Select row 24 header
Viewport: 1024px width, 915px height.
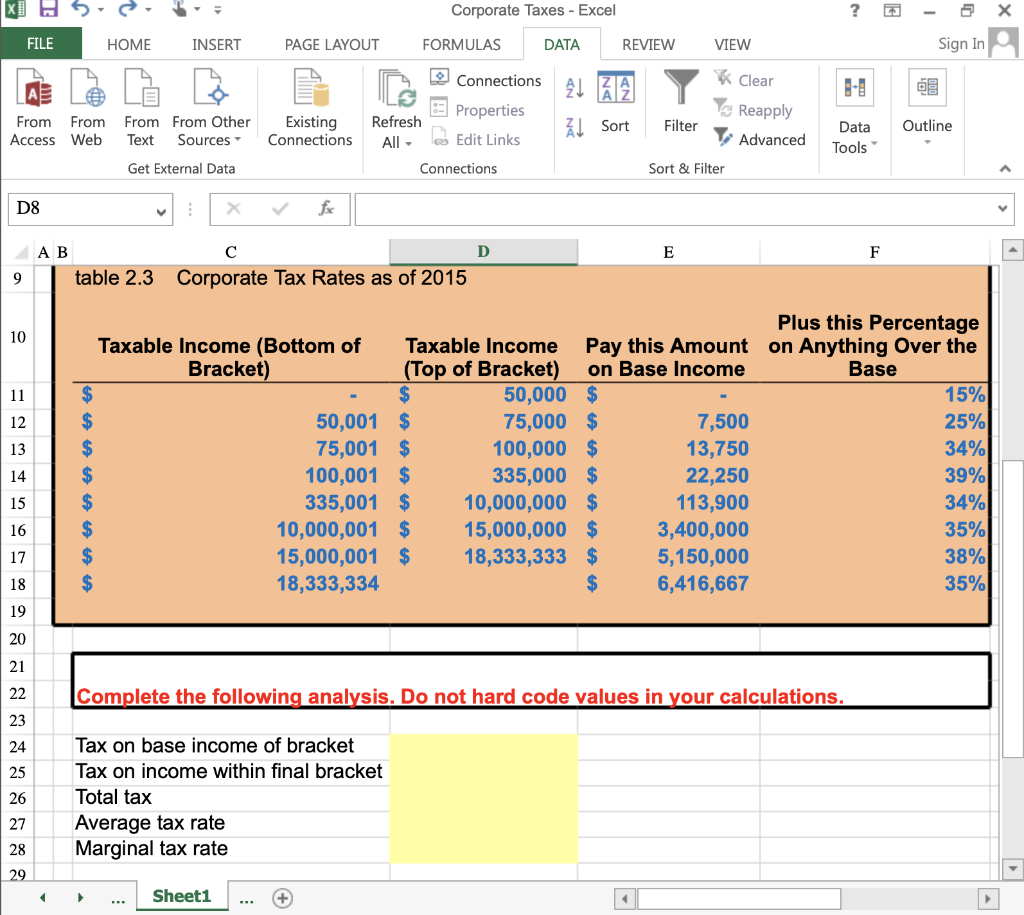coord(18,746)
